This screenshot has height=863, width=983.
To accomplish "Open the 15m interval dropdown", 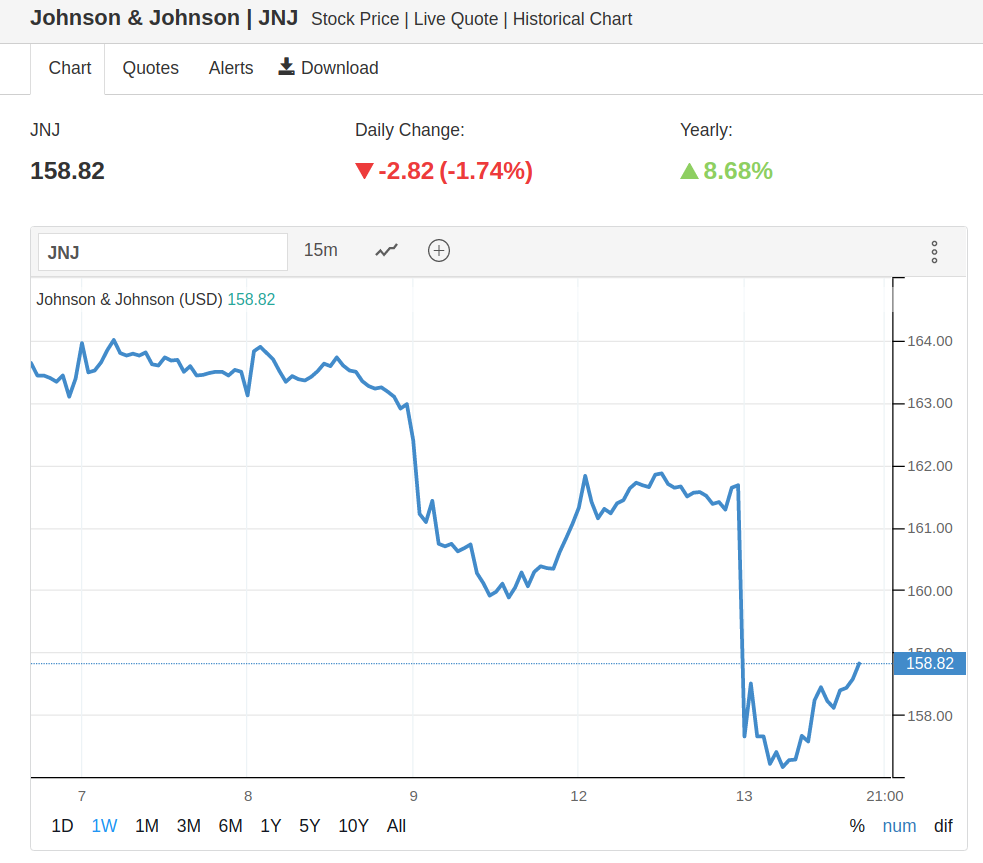I will (x=320, y=250).
